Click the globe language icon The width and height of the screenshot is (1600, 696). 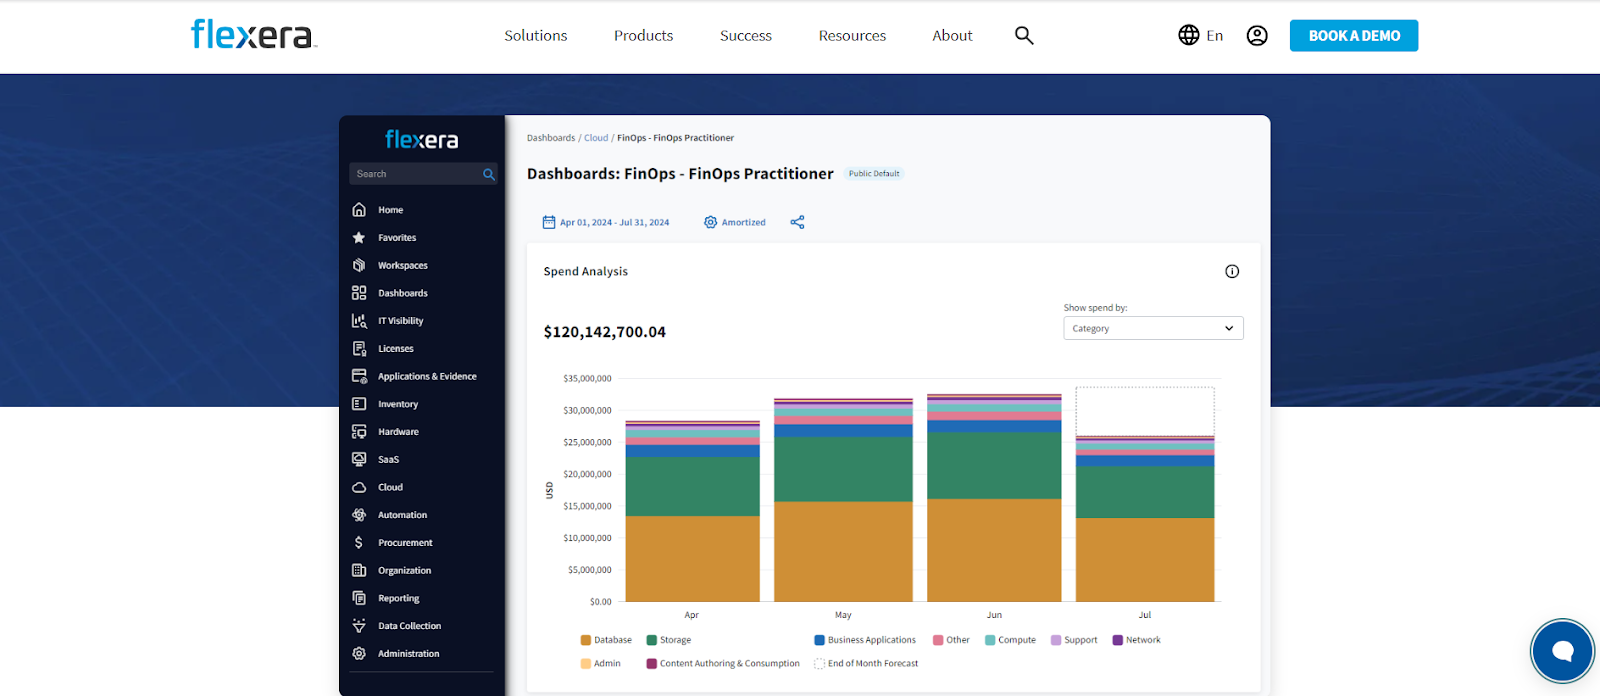point(1188,35)
